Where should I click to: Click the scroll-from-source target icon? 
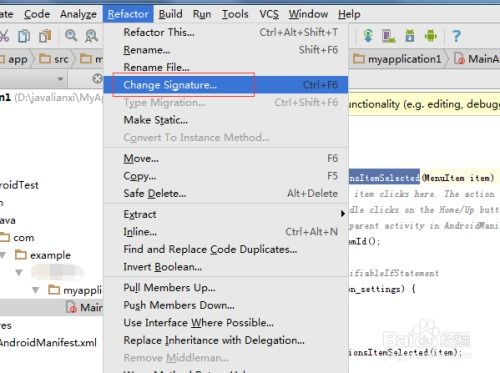(97, 79)
